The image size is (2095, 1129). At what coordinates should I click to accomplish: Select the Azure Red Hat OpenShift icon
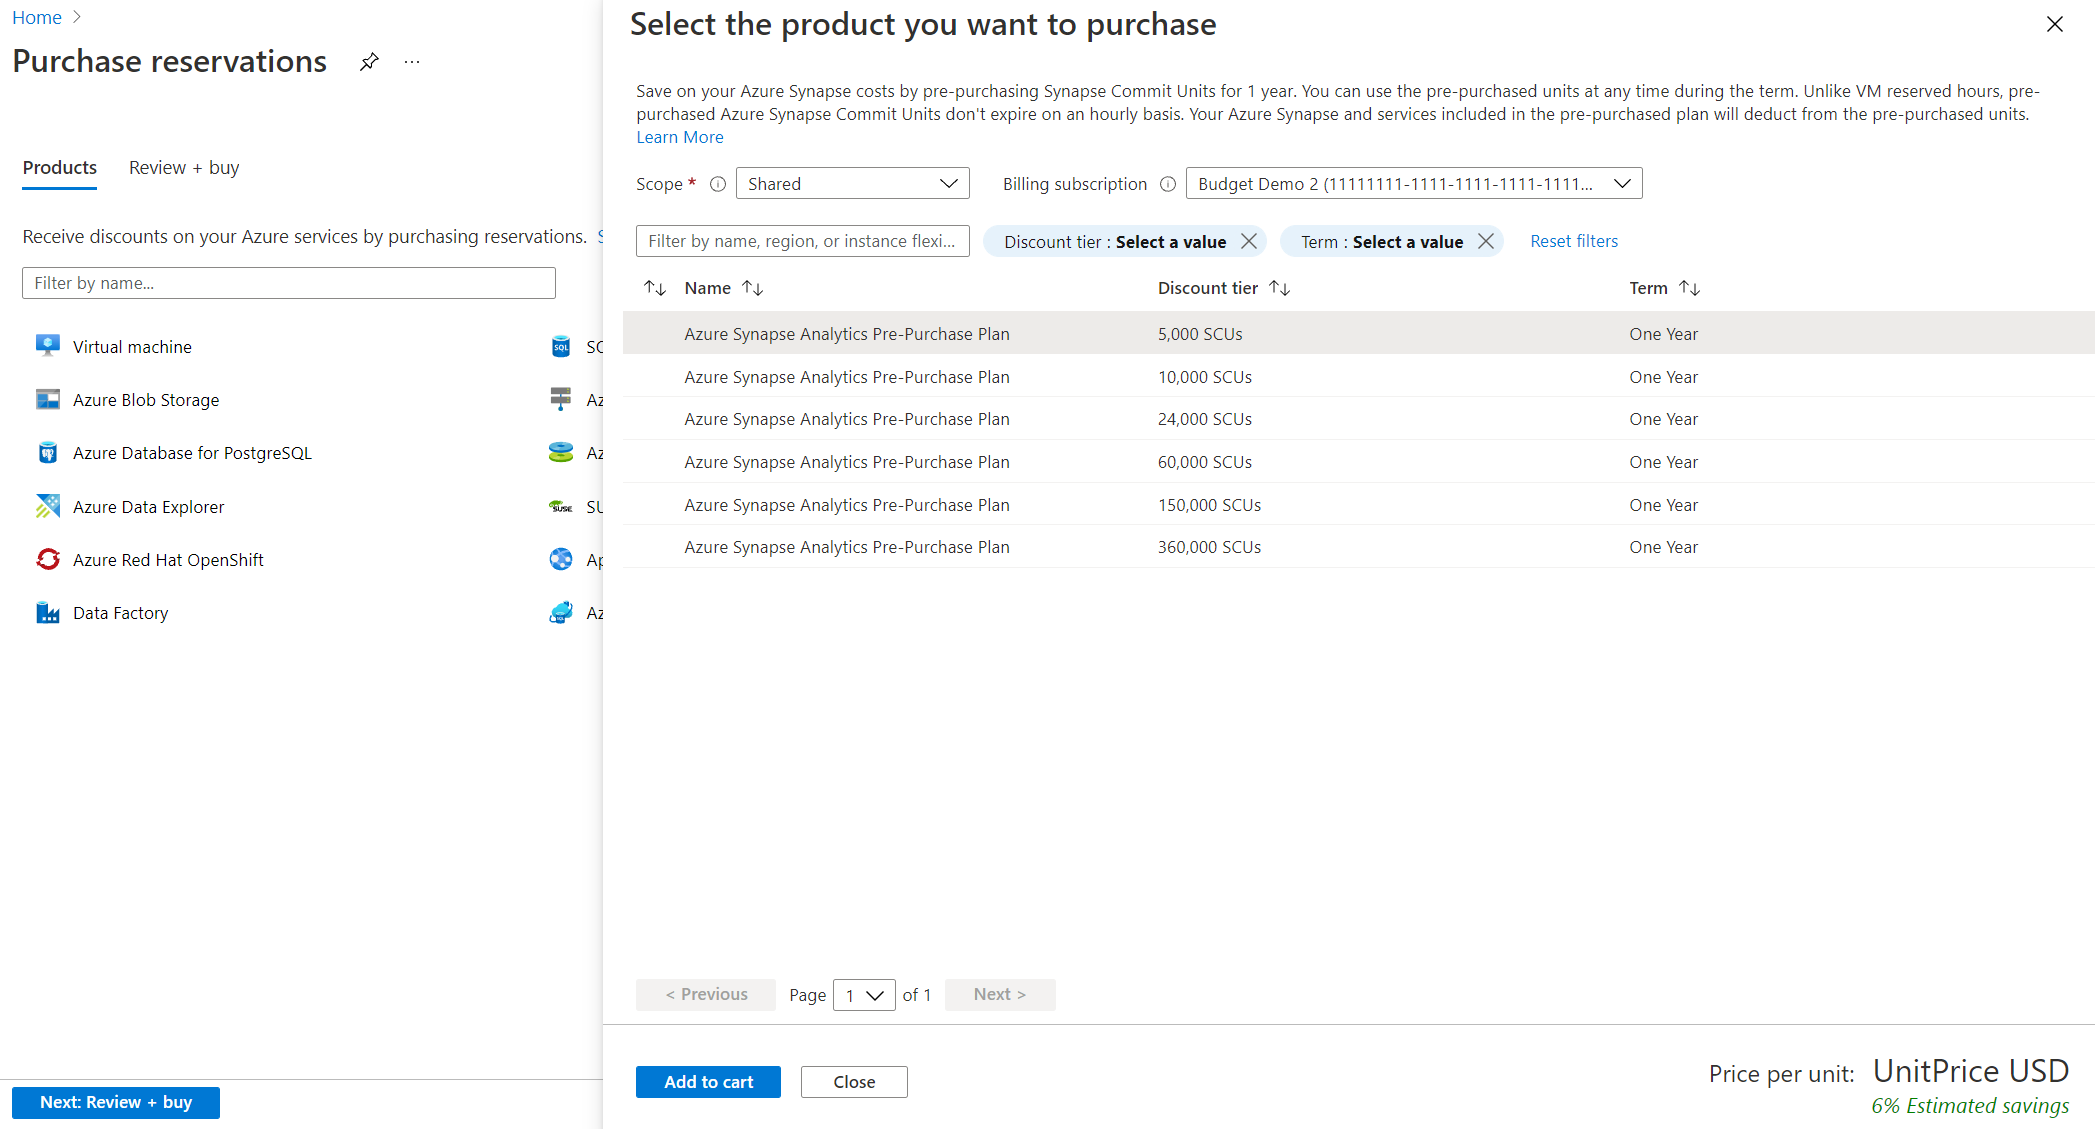(x=47, y=559)
